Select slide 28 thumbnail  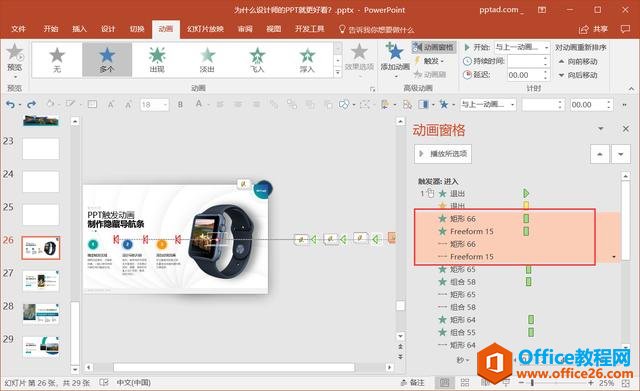41,314
